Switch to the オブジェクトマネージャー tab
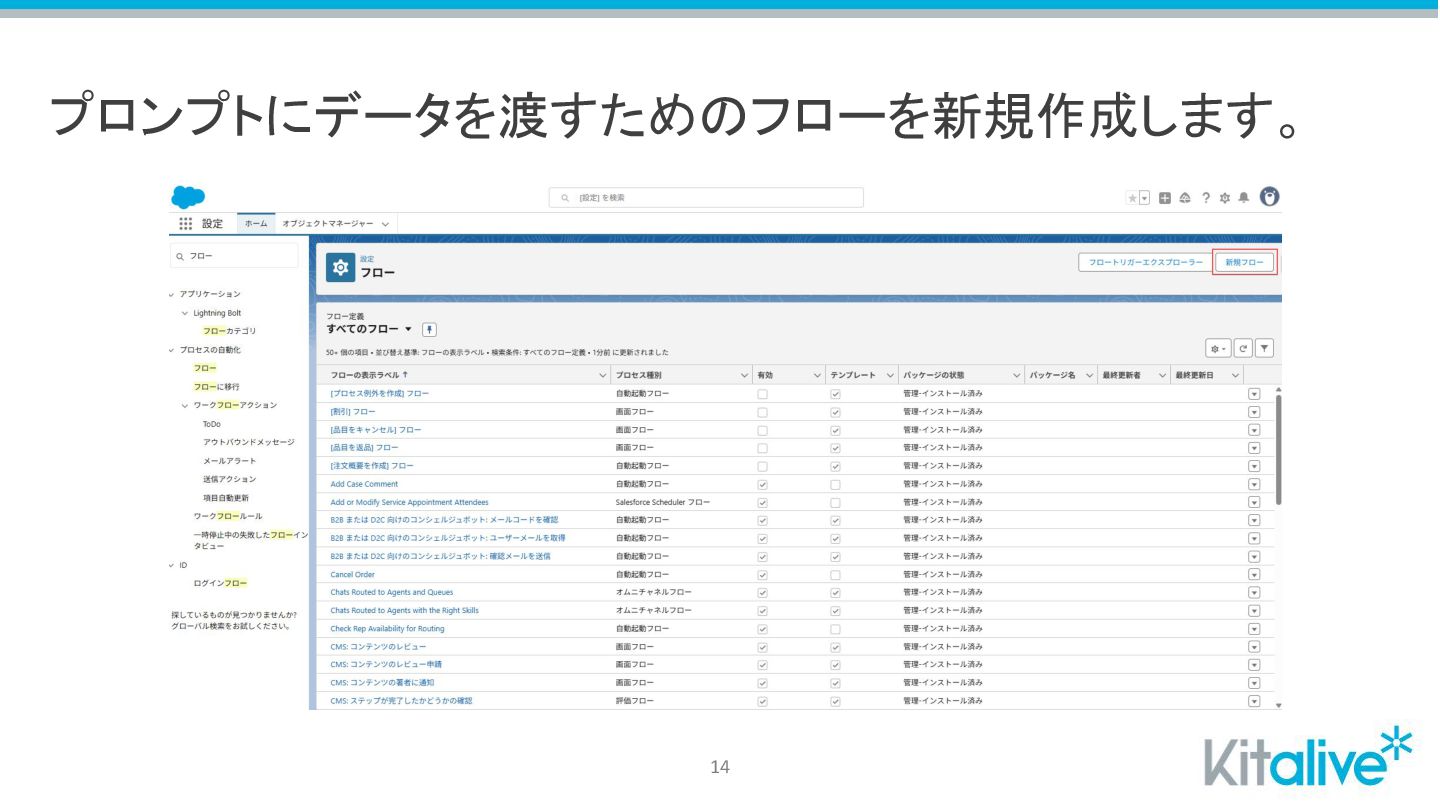Viewport: 1440px width, 810px height. click(328, 224)
